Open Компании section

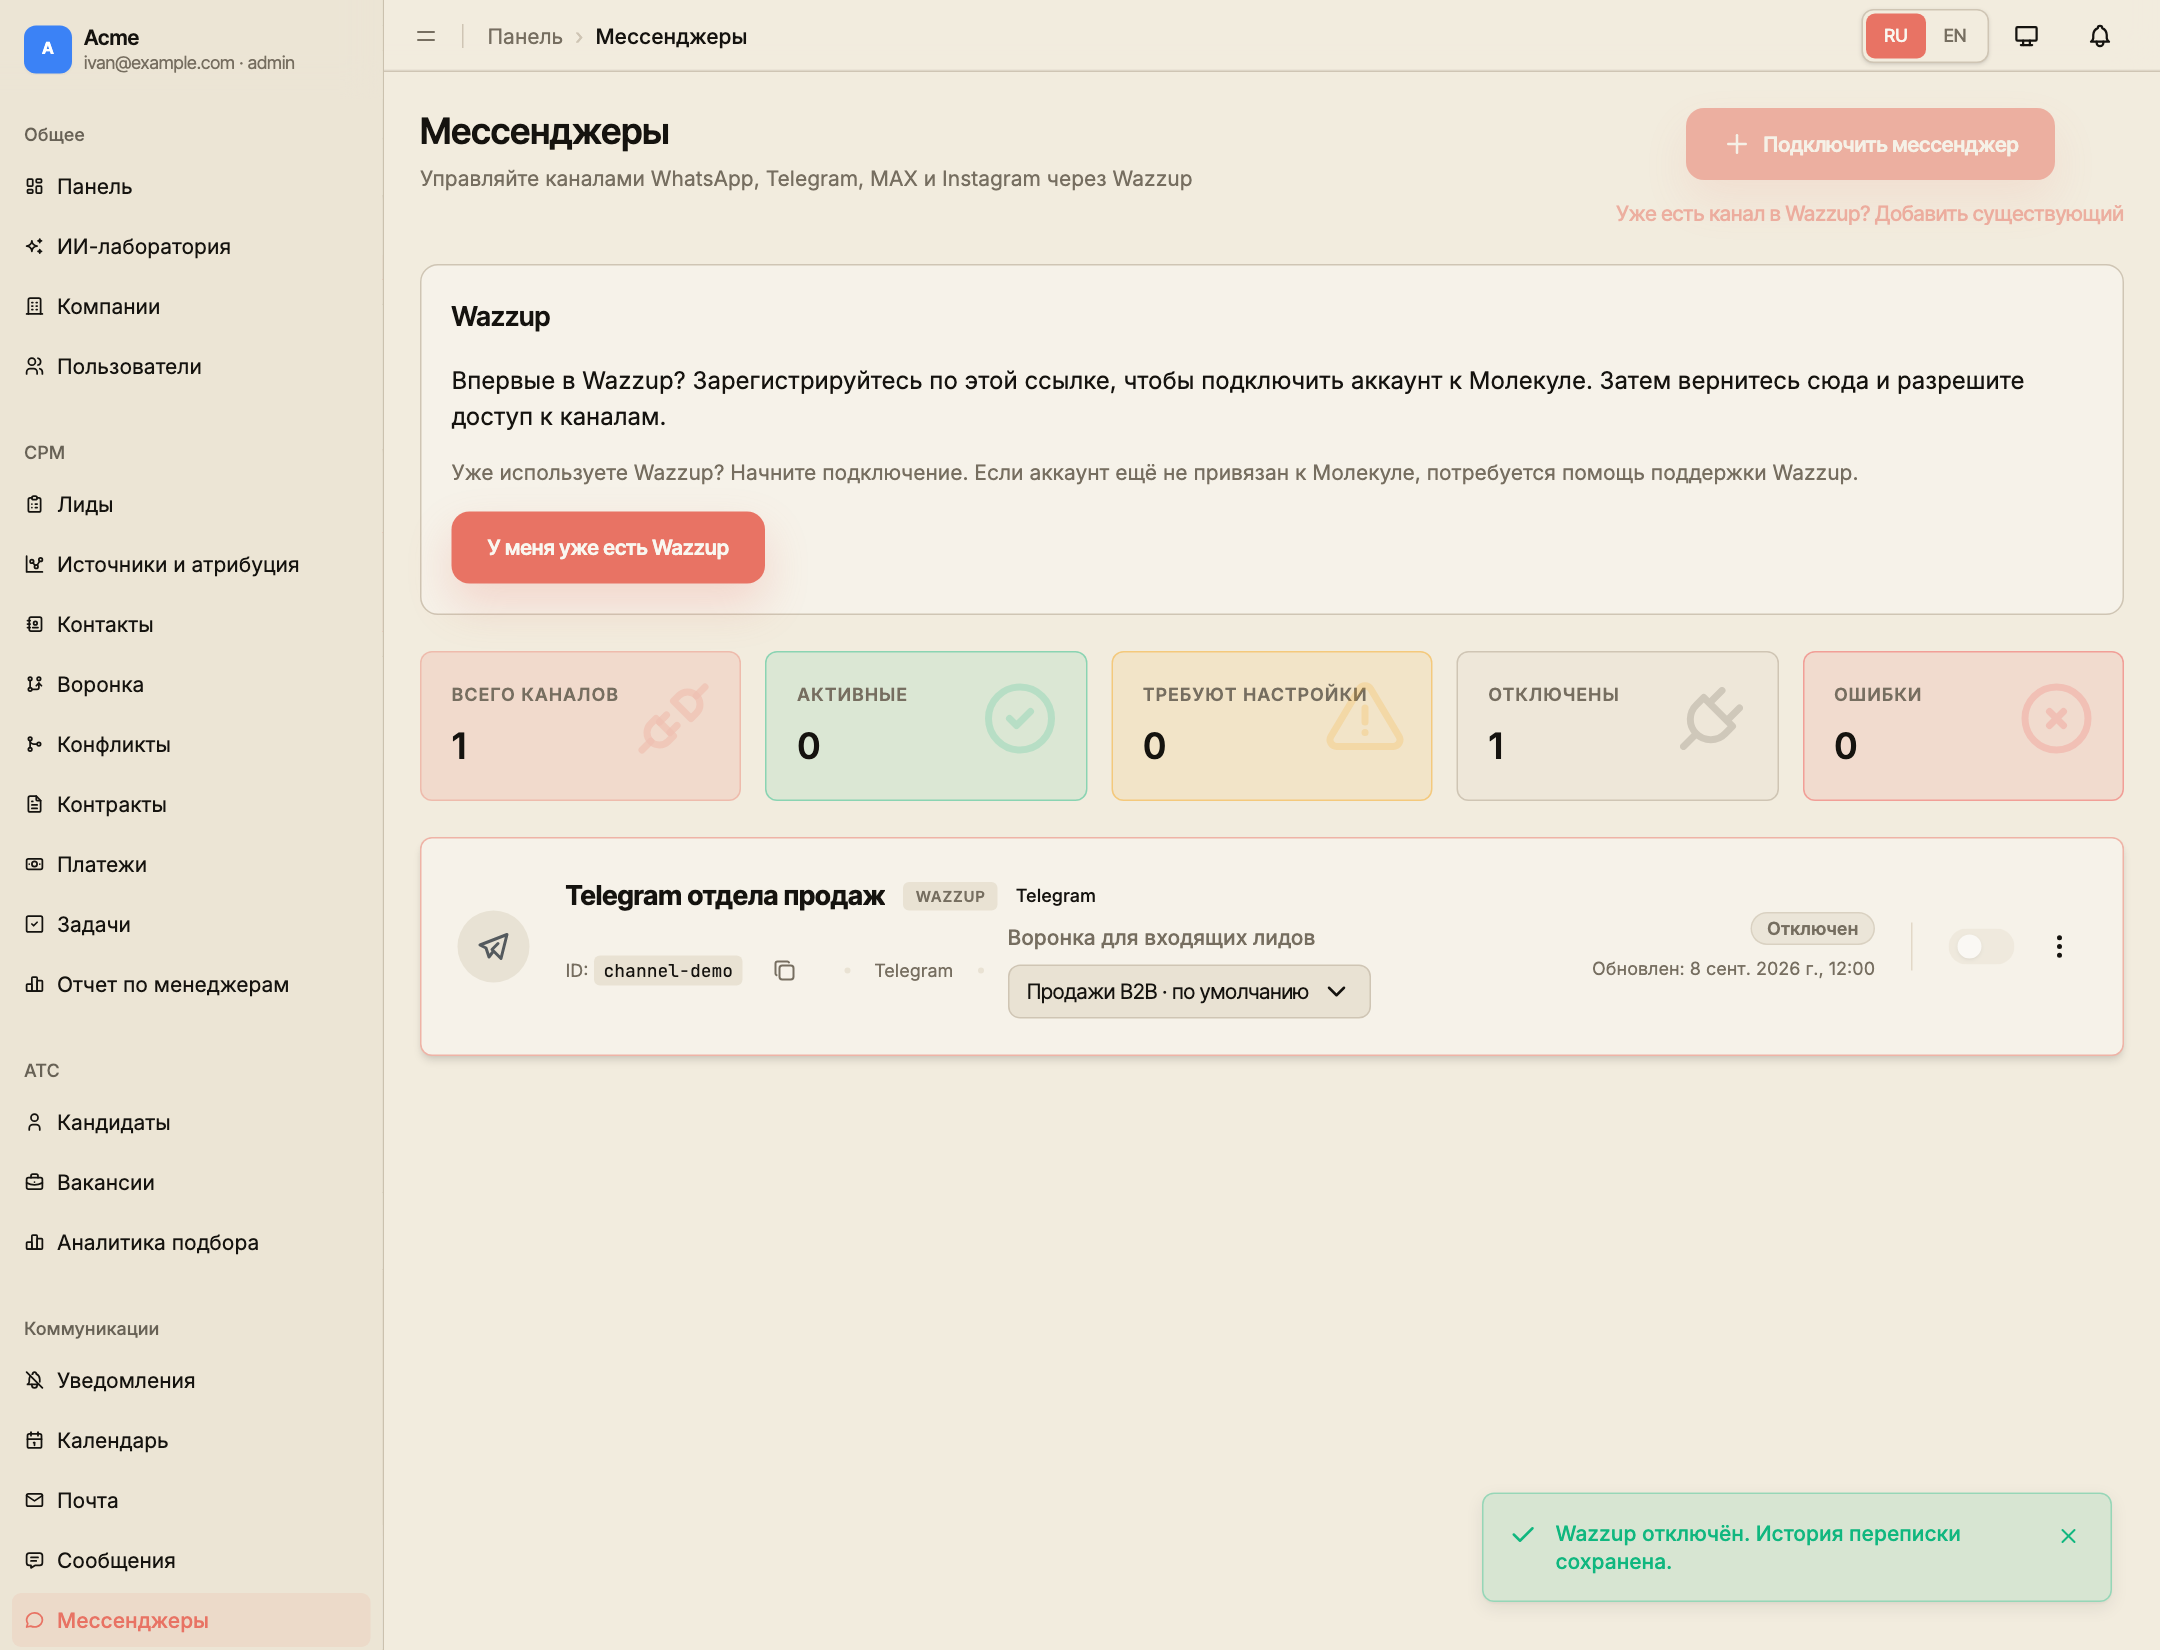(191, 306)
